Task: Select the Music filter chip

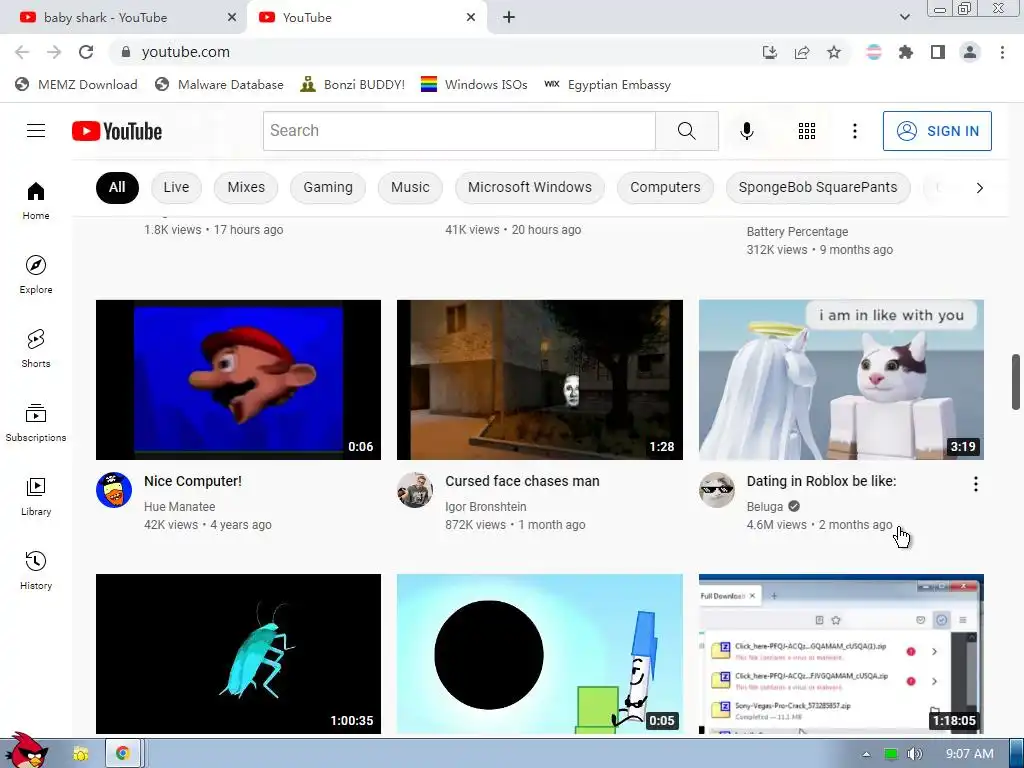Action: 410,187
